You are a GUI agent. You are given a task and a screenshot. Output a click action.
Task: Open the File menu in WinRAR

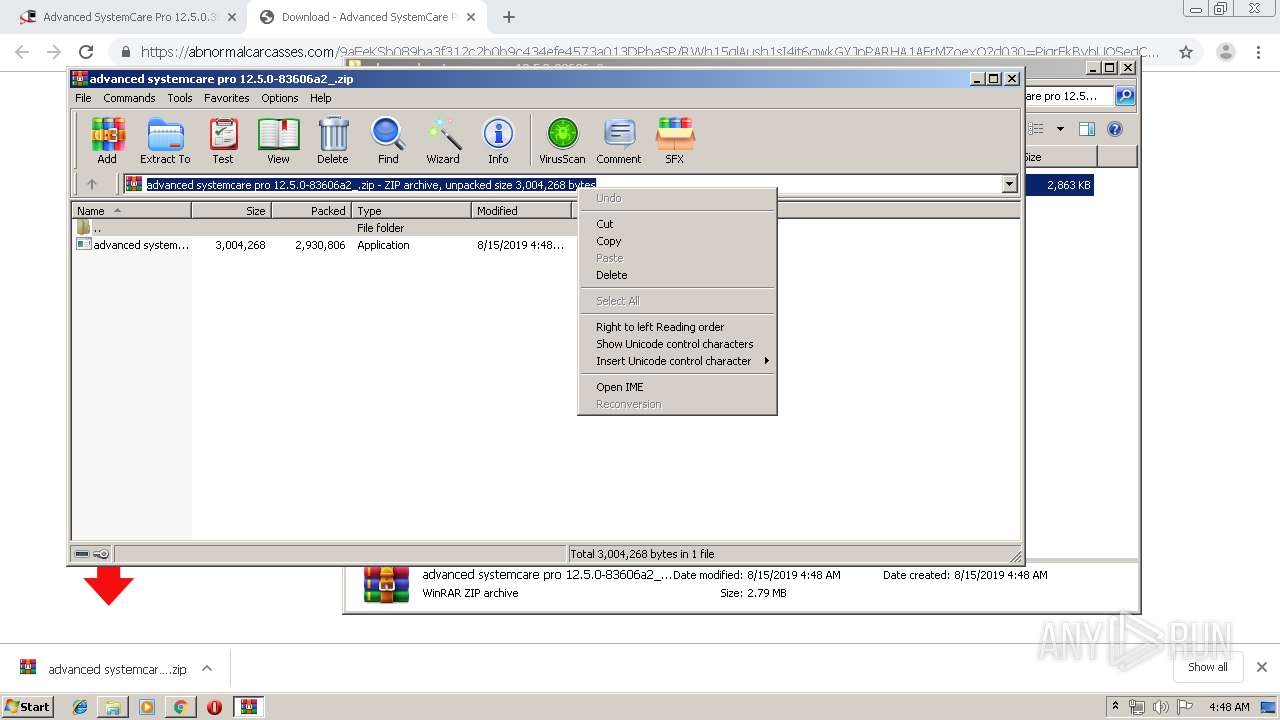(83, 98)
